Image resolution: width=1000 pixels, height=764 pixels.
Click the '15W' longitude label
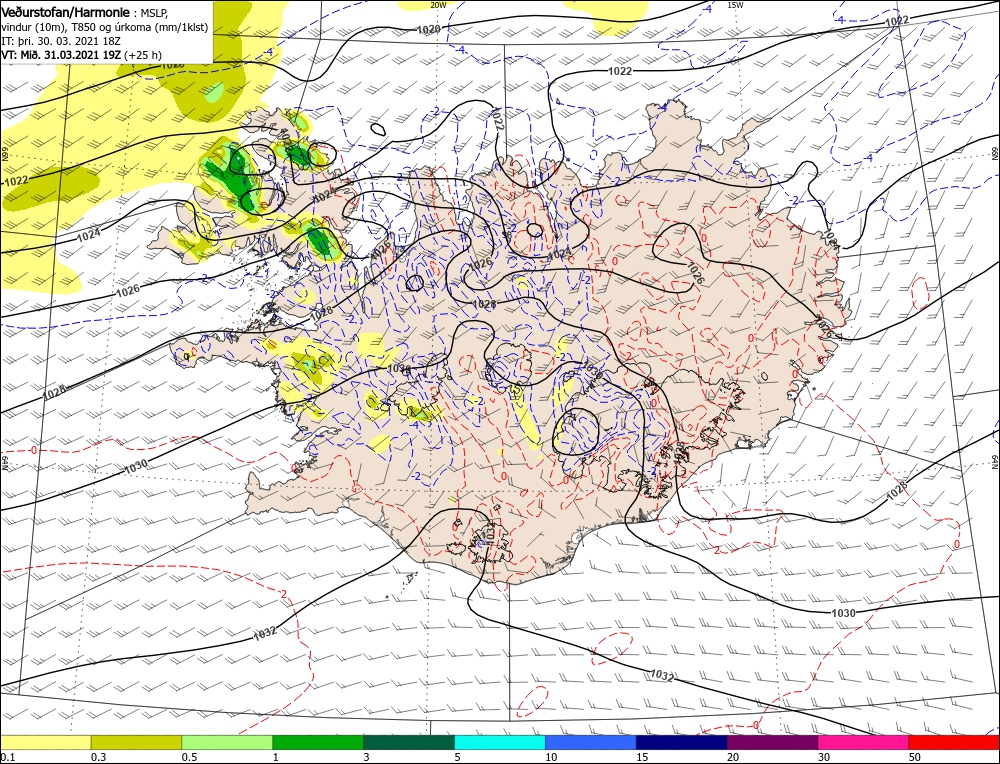pyautogui.click(x=735, y=4)
